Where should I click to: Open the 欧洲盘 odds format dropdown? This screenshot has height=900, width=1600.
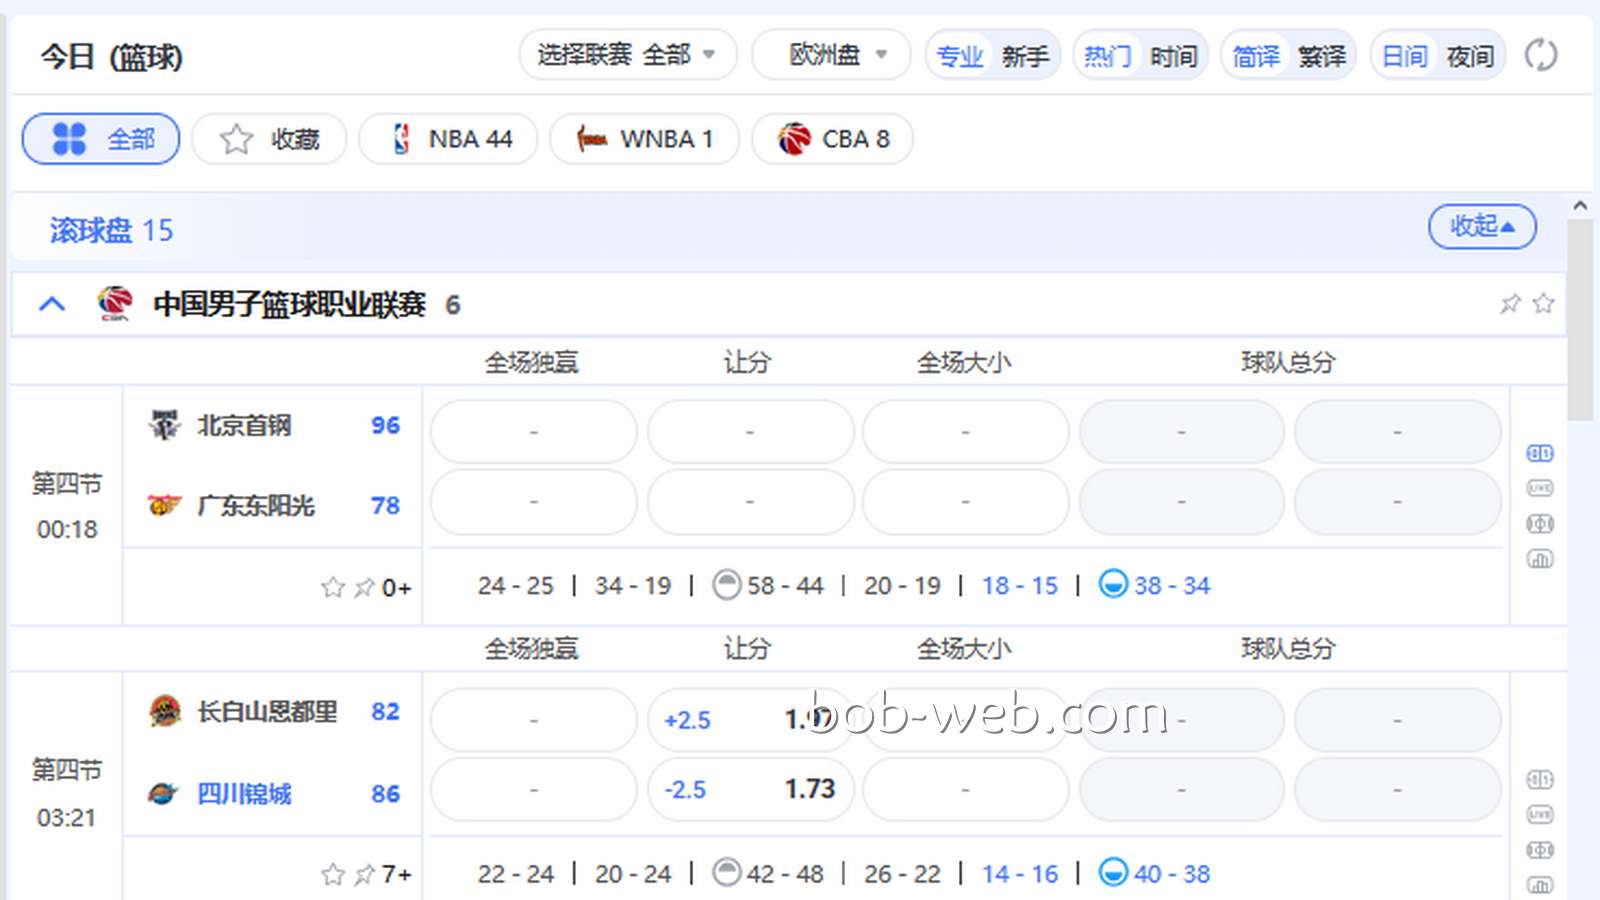click(831, 54)
